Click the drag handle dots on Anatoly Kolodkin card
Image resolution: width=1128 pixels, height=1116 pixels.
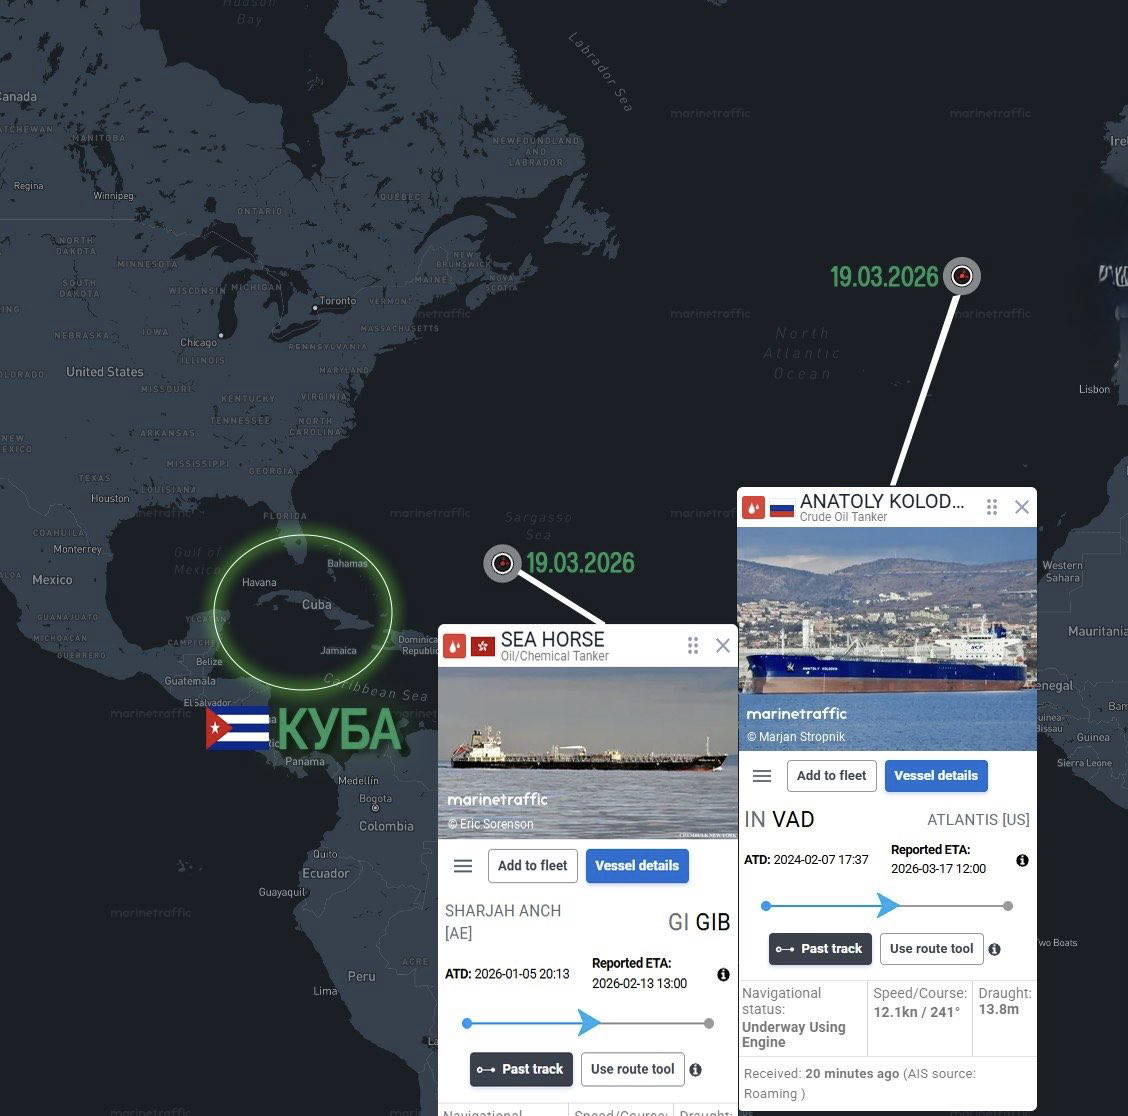991,507
